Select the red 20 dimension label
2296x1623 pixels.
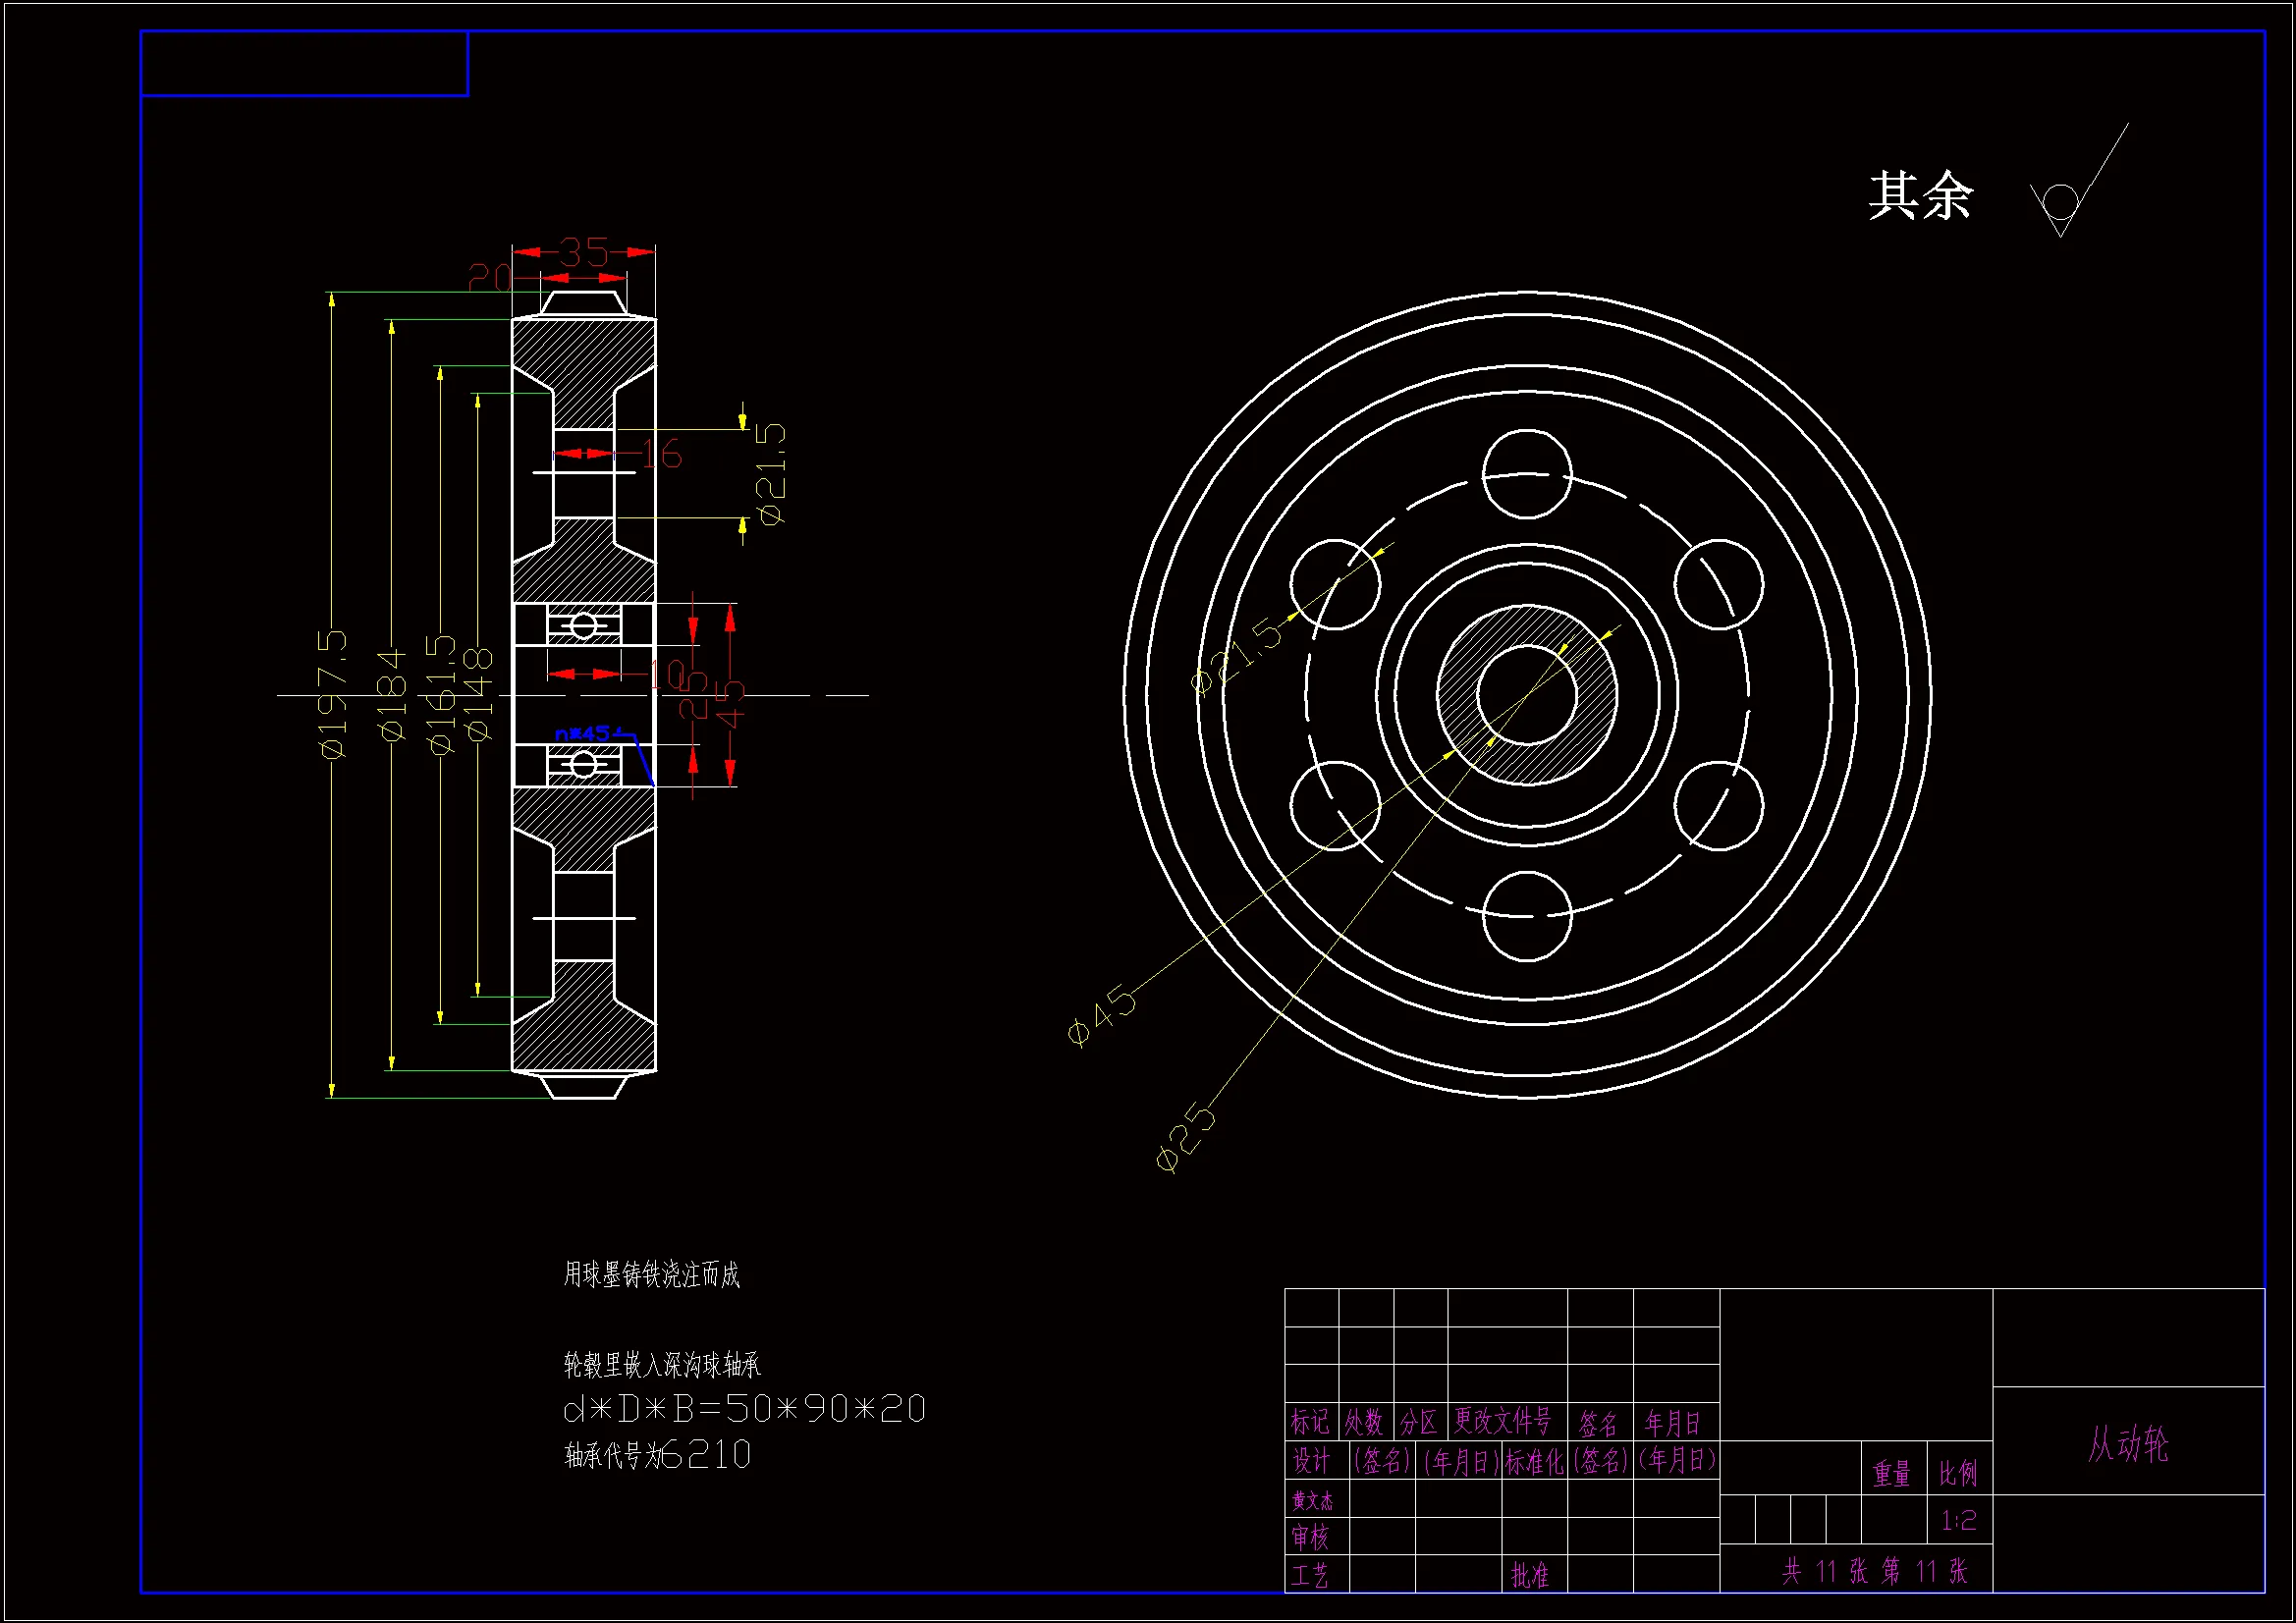[x=490, y=277]
